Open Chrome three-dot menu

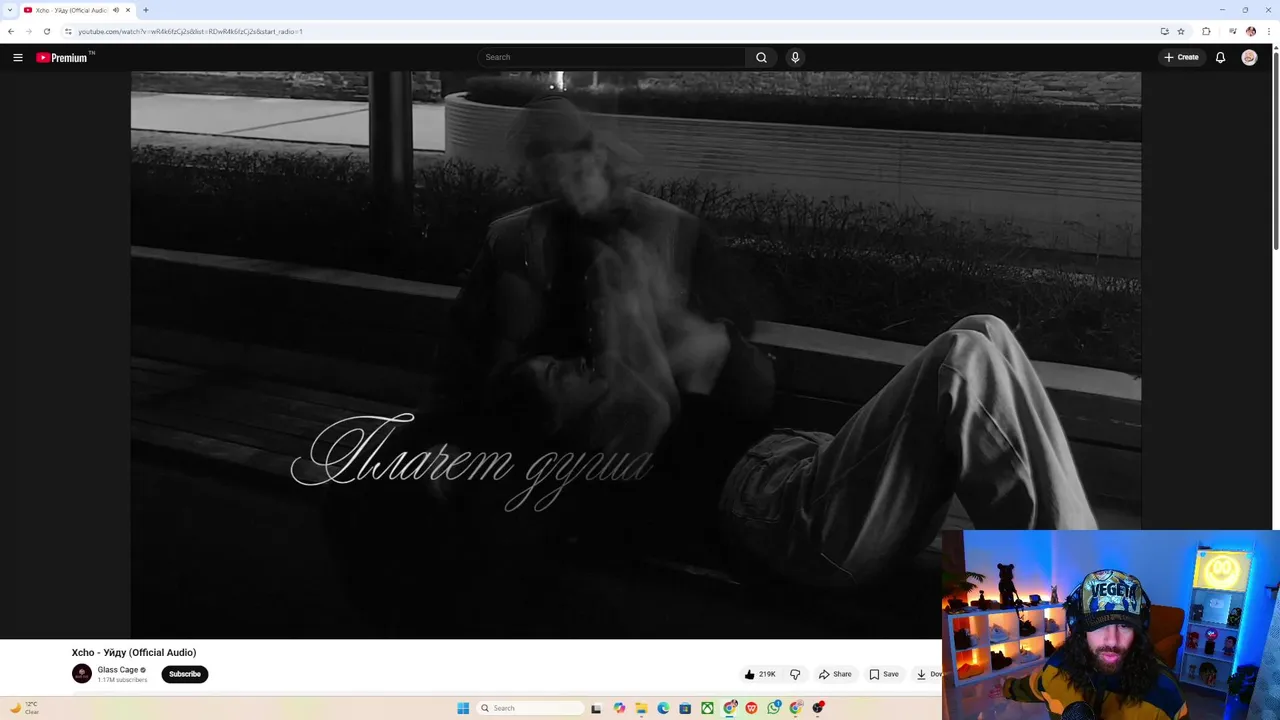[1269, 31]
